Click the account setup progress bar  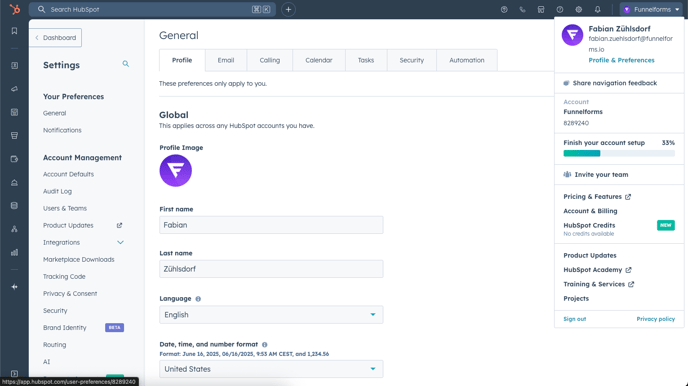point(619,153)
